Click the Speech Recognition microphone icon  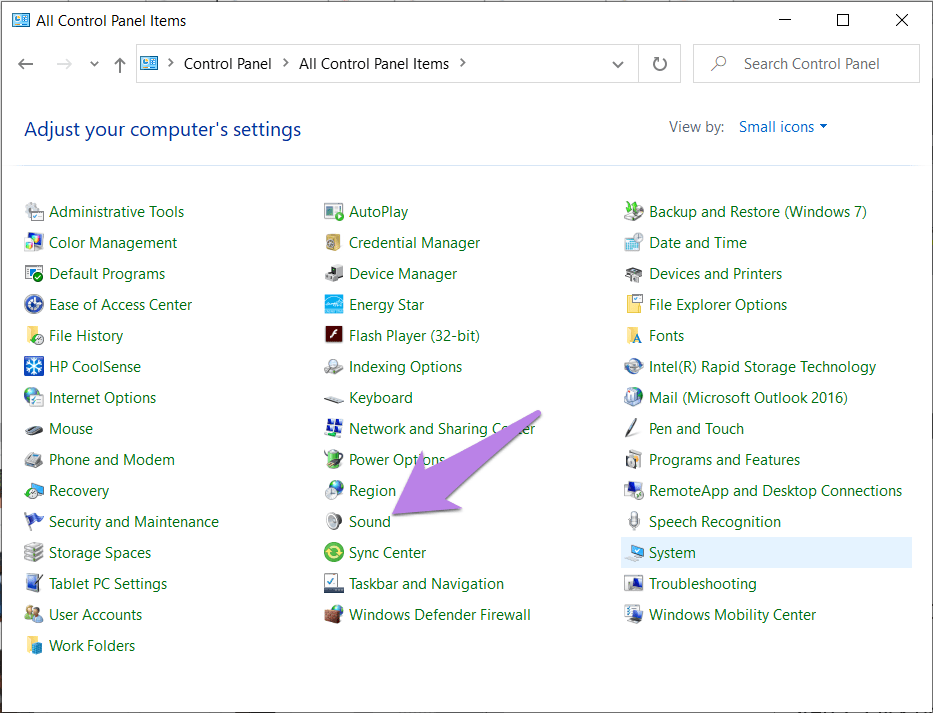(633, 522)
